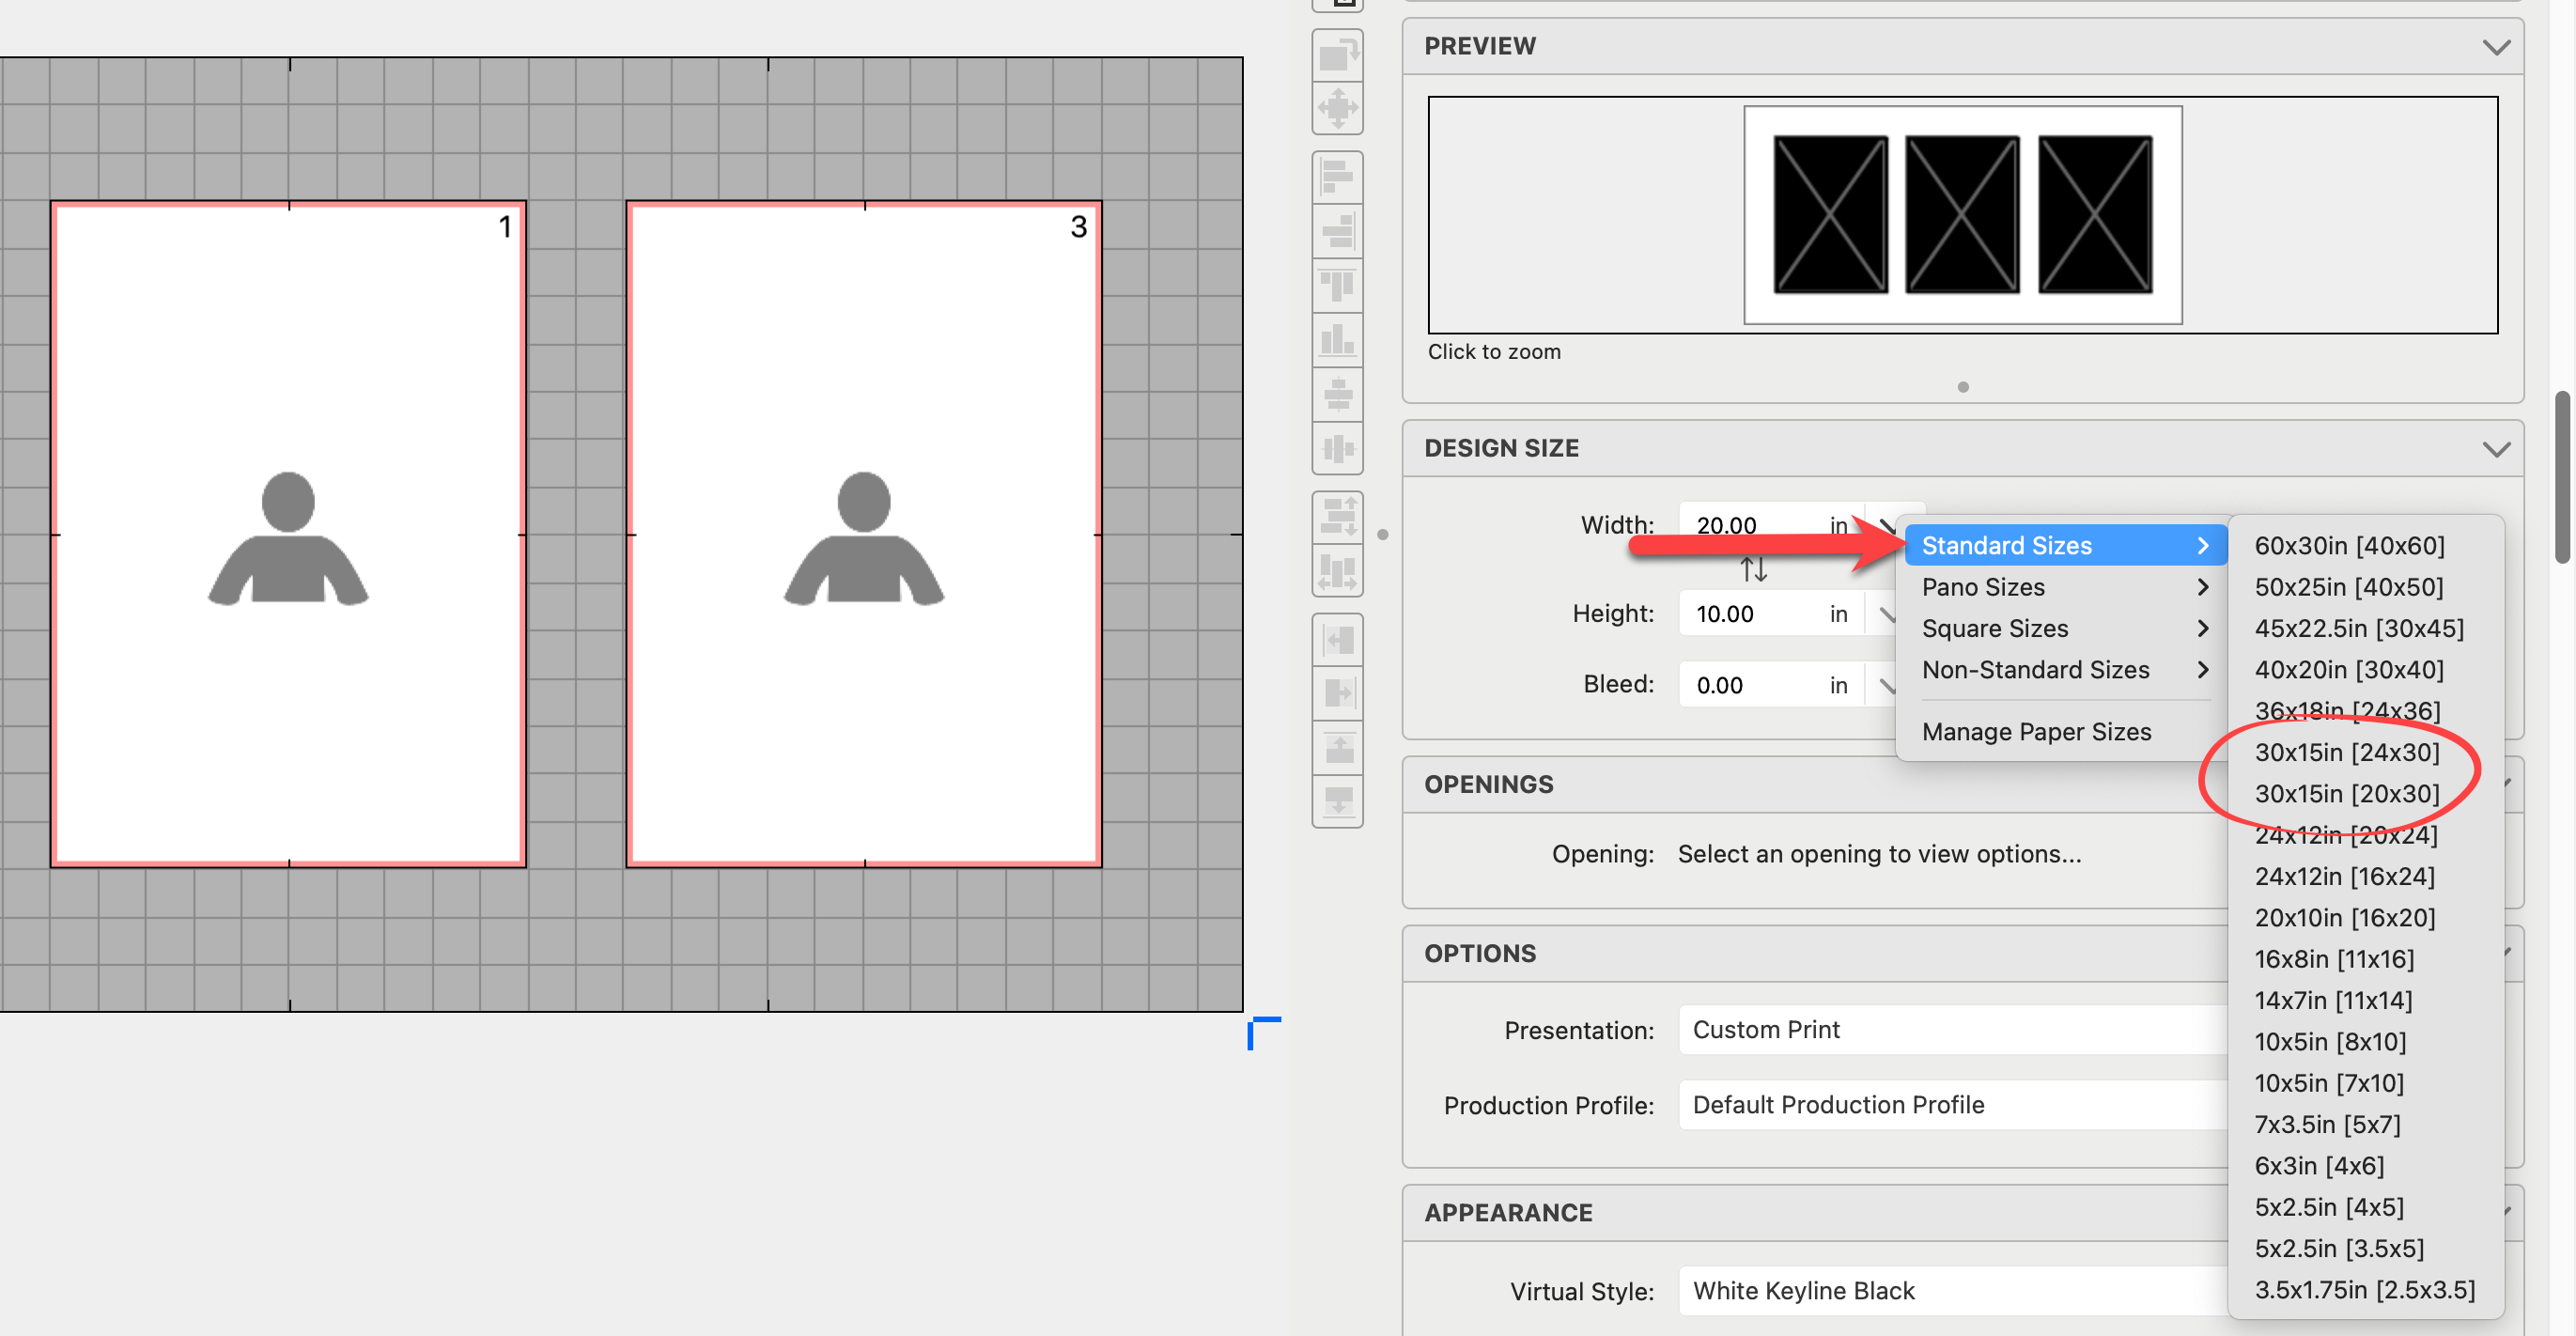The image size is (2576, 1336).
Task: Choose Manage Paper Sizes
Action: click(x=2036, y=732)
